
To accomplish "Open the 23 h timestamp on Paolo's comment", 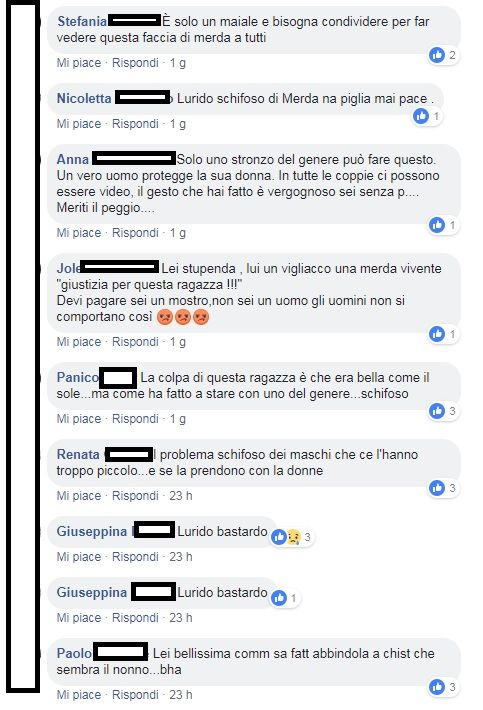I will pyautogui.click(x=181, y=695).
